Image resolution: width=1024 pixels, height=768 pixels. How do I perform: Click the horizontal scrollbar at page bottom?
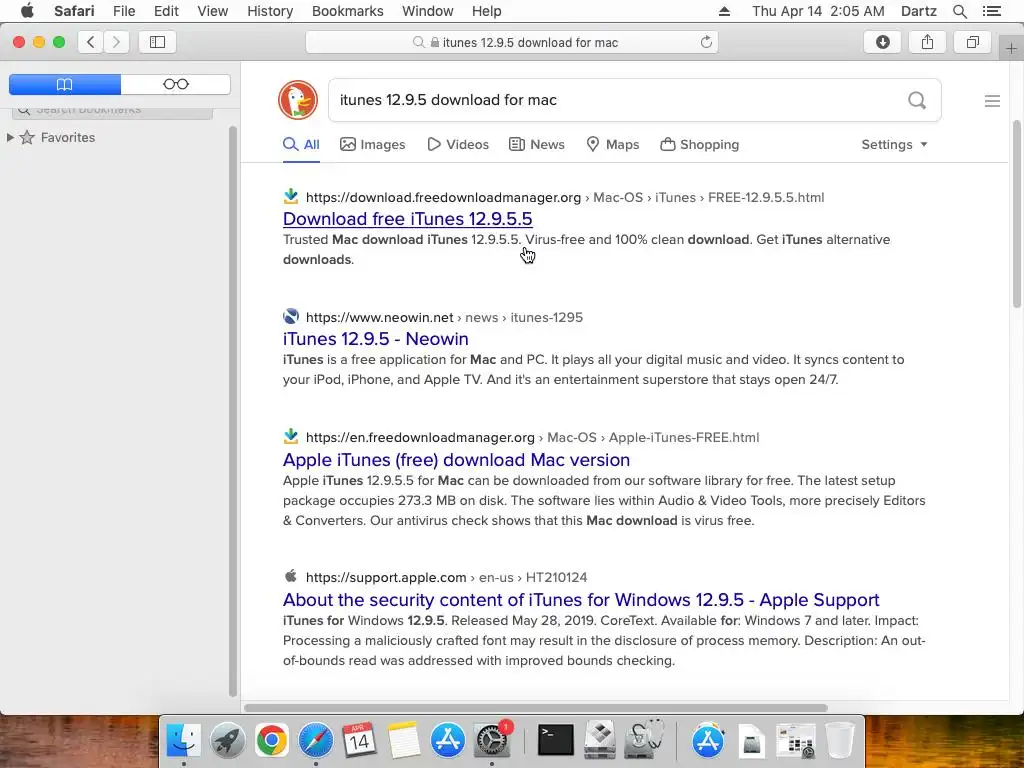tap(536, 708)
